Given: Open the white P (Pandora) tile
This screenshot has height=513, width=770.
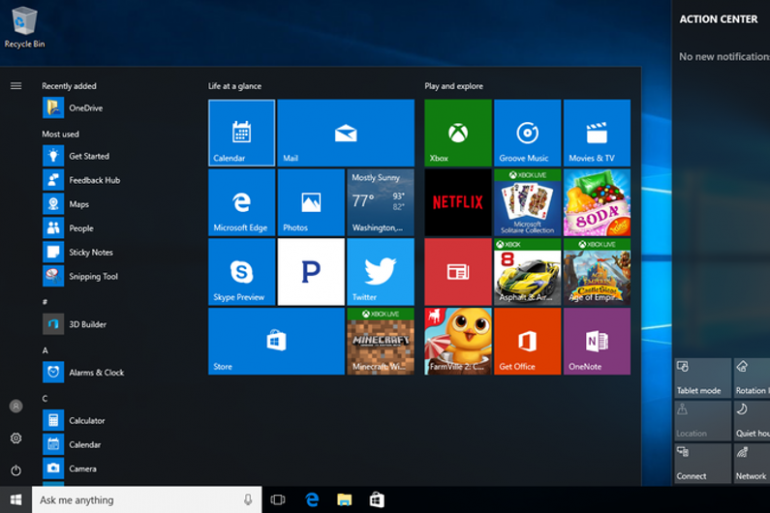Looking at the screenshot, I should coord(311,272).
